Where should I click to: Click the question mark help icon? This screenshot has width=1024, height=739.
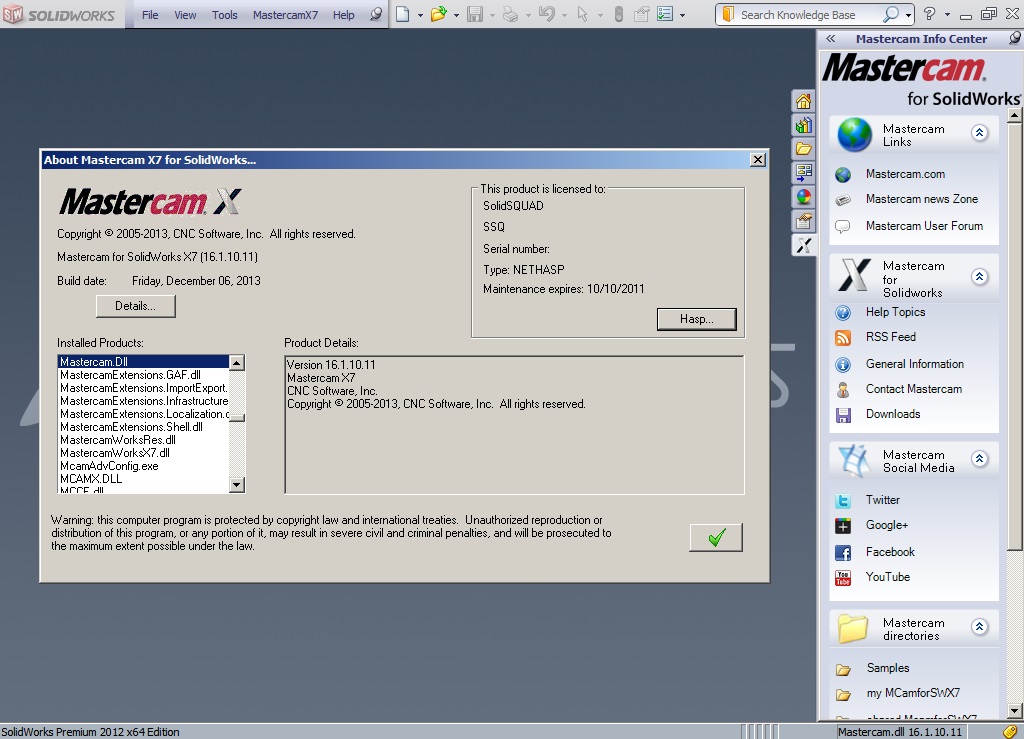pos(929,14)
